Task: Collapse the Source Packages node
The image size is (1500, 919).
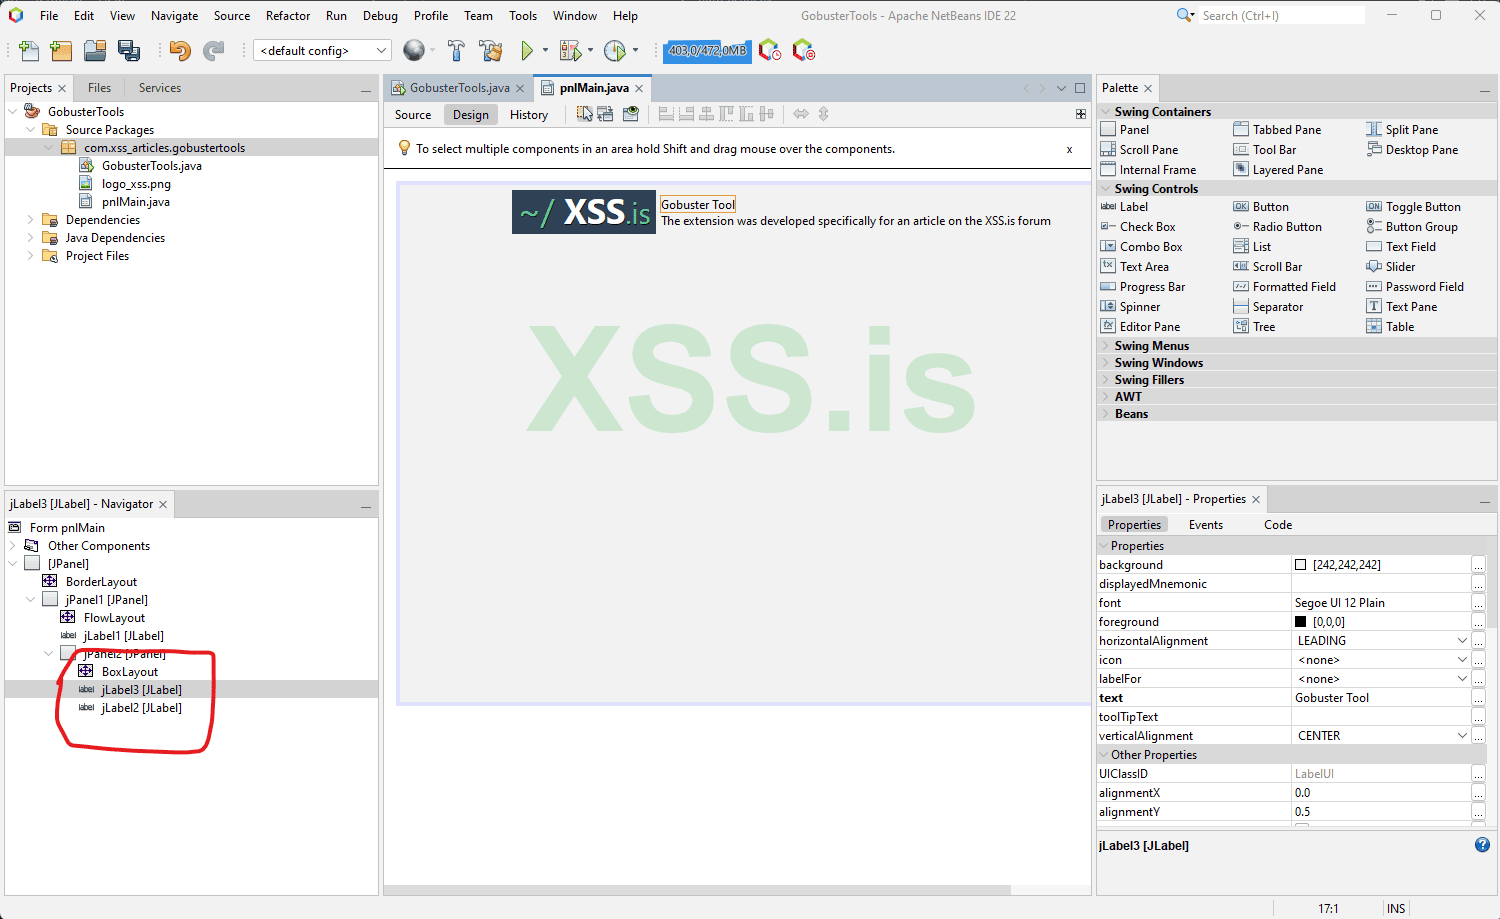Action: tap(30, 130)
